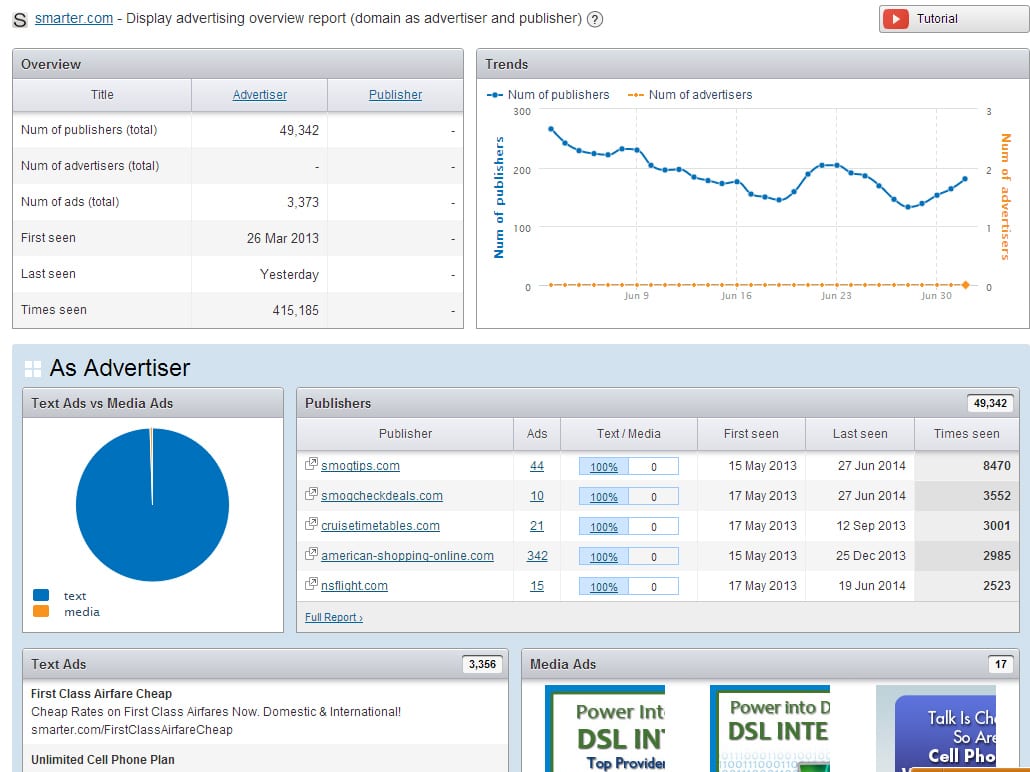Click the 49,342 publishers count badge

[x=990, y=403]
